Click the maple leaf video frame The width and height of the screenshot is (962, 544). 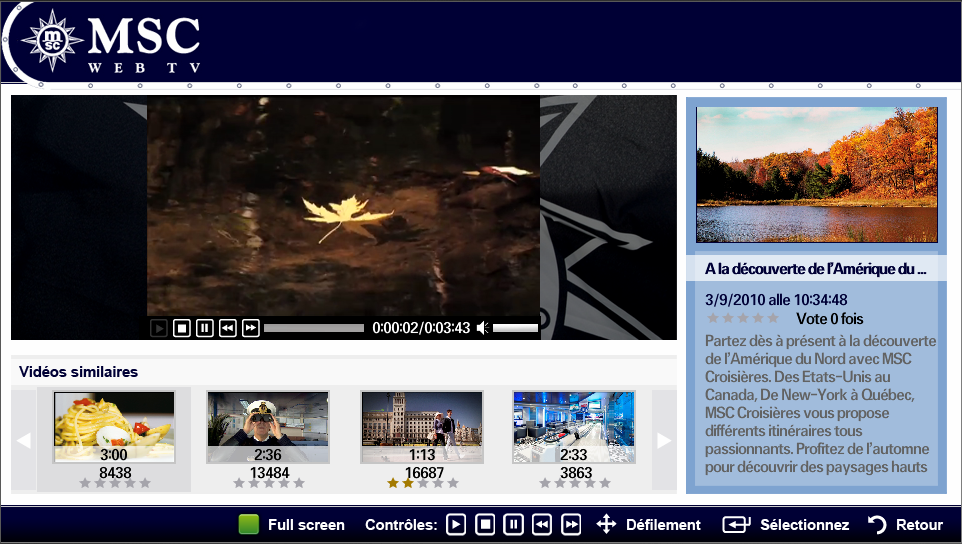pos(343,206)
